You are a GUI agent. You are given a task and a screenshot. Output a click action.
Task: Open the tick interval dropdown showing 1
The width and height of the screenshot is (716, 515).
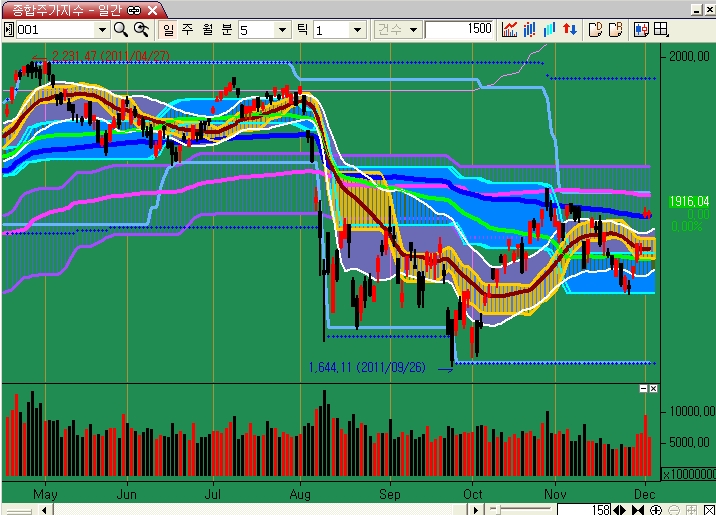pyautogui.click(x=359, y=30)
